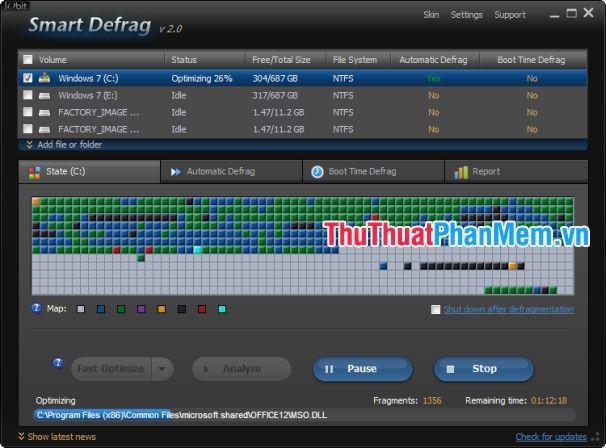Click the cyan block in the disk map

[x=197, y=250]
